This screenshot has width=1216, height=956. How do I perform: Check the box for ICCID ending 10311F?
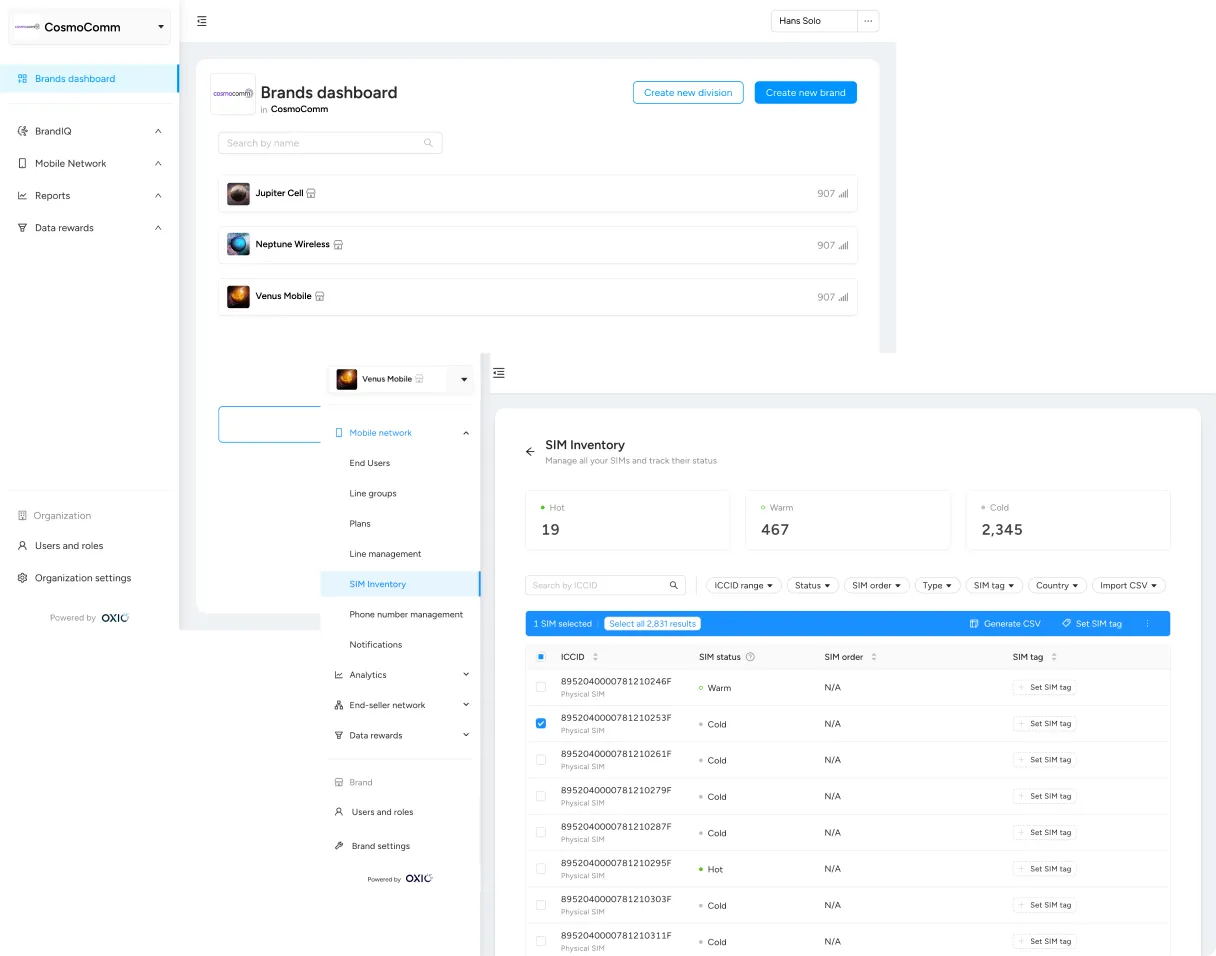pos(541,941)
